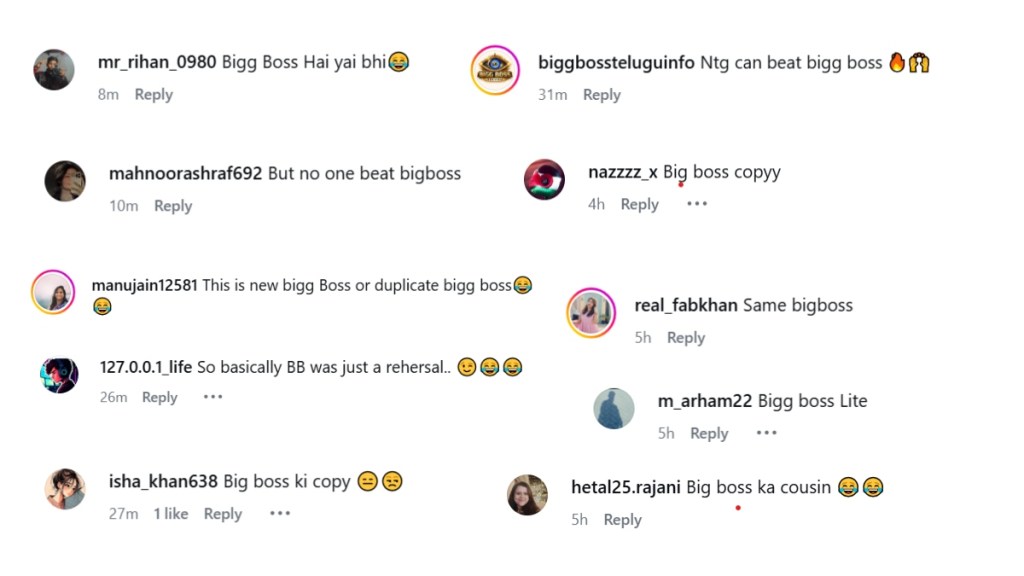Open more options on 127.0.0.1_life's comment
Screen dimensions: 1024x576
pos(213,397)
